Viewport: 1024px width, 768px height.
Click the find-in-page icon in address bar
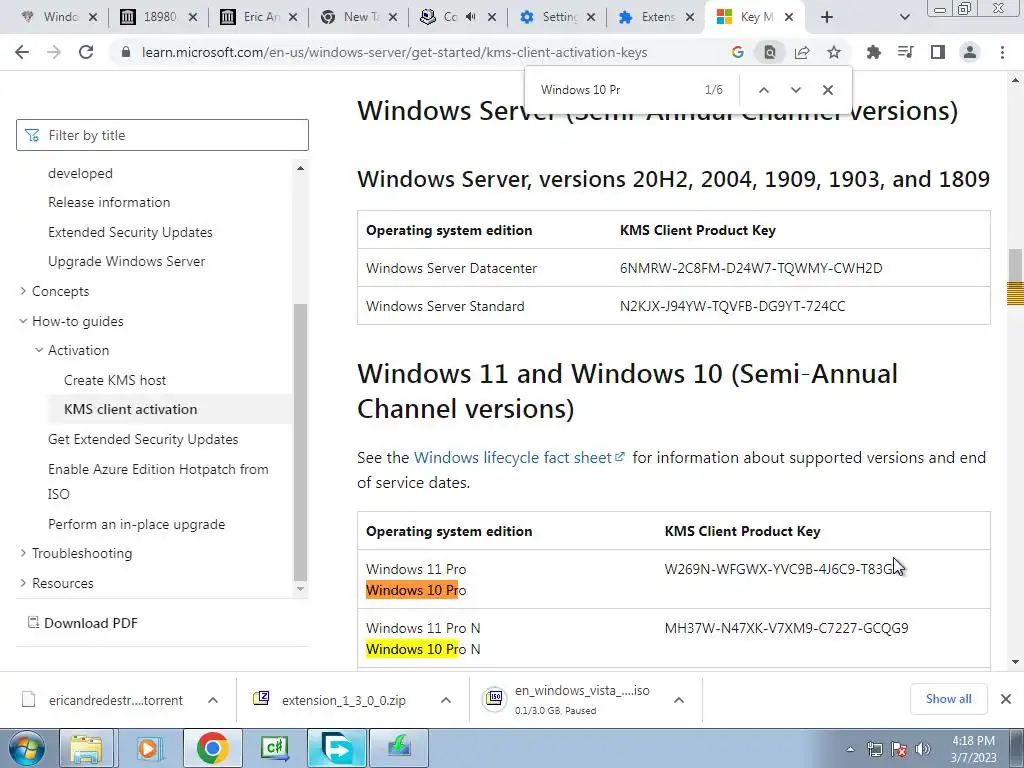pos(769,52)
